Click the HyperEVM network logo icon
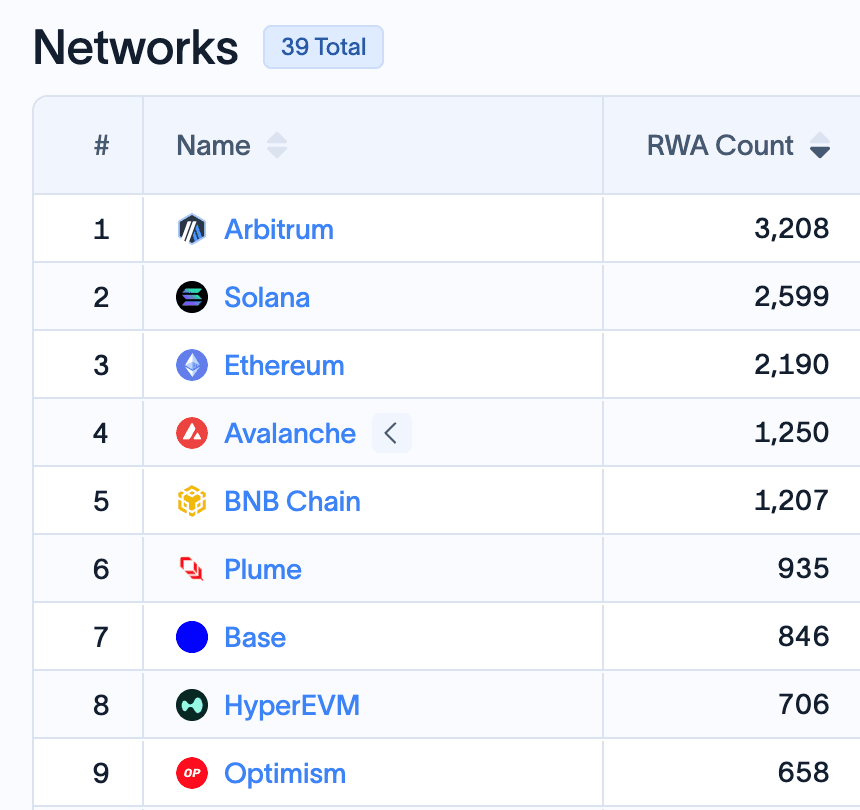Viewport: 860px width, 810px height. (x=192, y=705)
